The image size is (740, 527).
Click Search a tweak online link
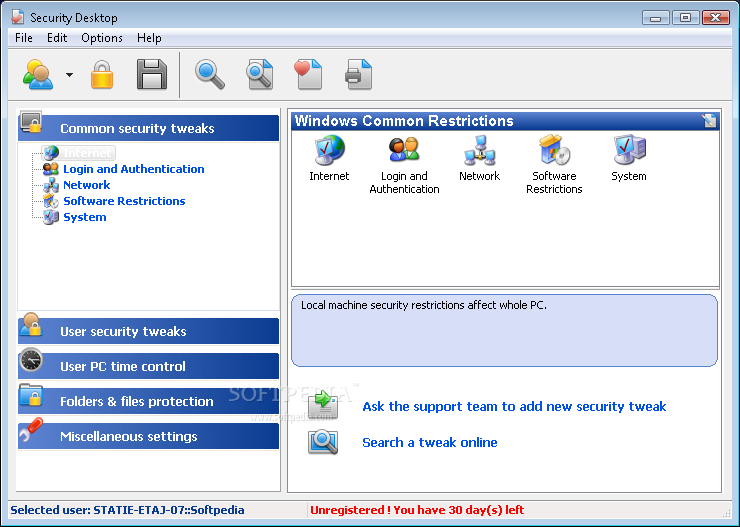click(429, 442)
